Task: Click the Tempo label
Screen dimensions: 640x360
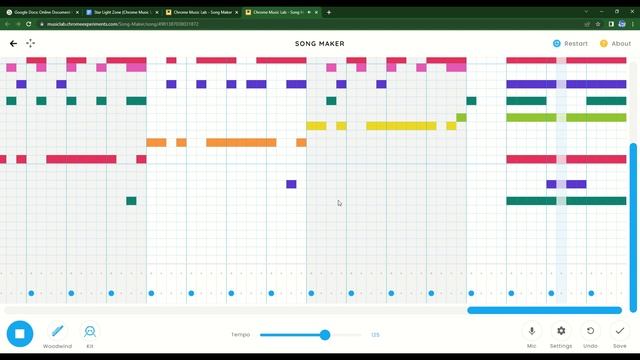Action: tap(240, 335)
